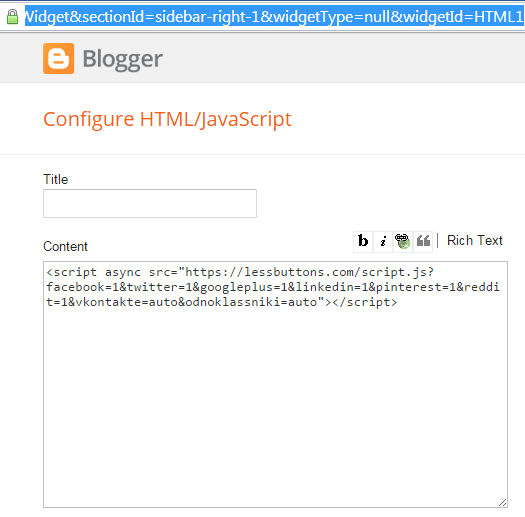This screenshot has width=525, height=517.
Task: Apply bold formatting with the b button
Action: tap(363, 241)
